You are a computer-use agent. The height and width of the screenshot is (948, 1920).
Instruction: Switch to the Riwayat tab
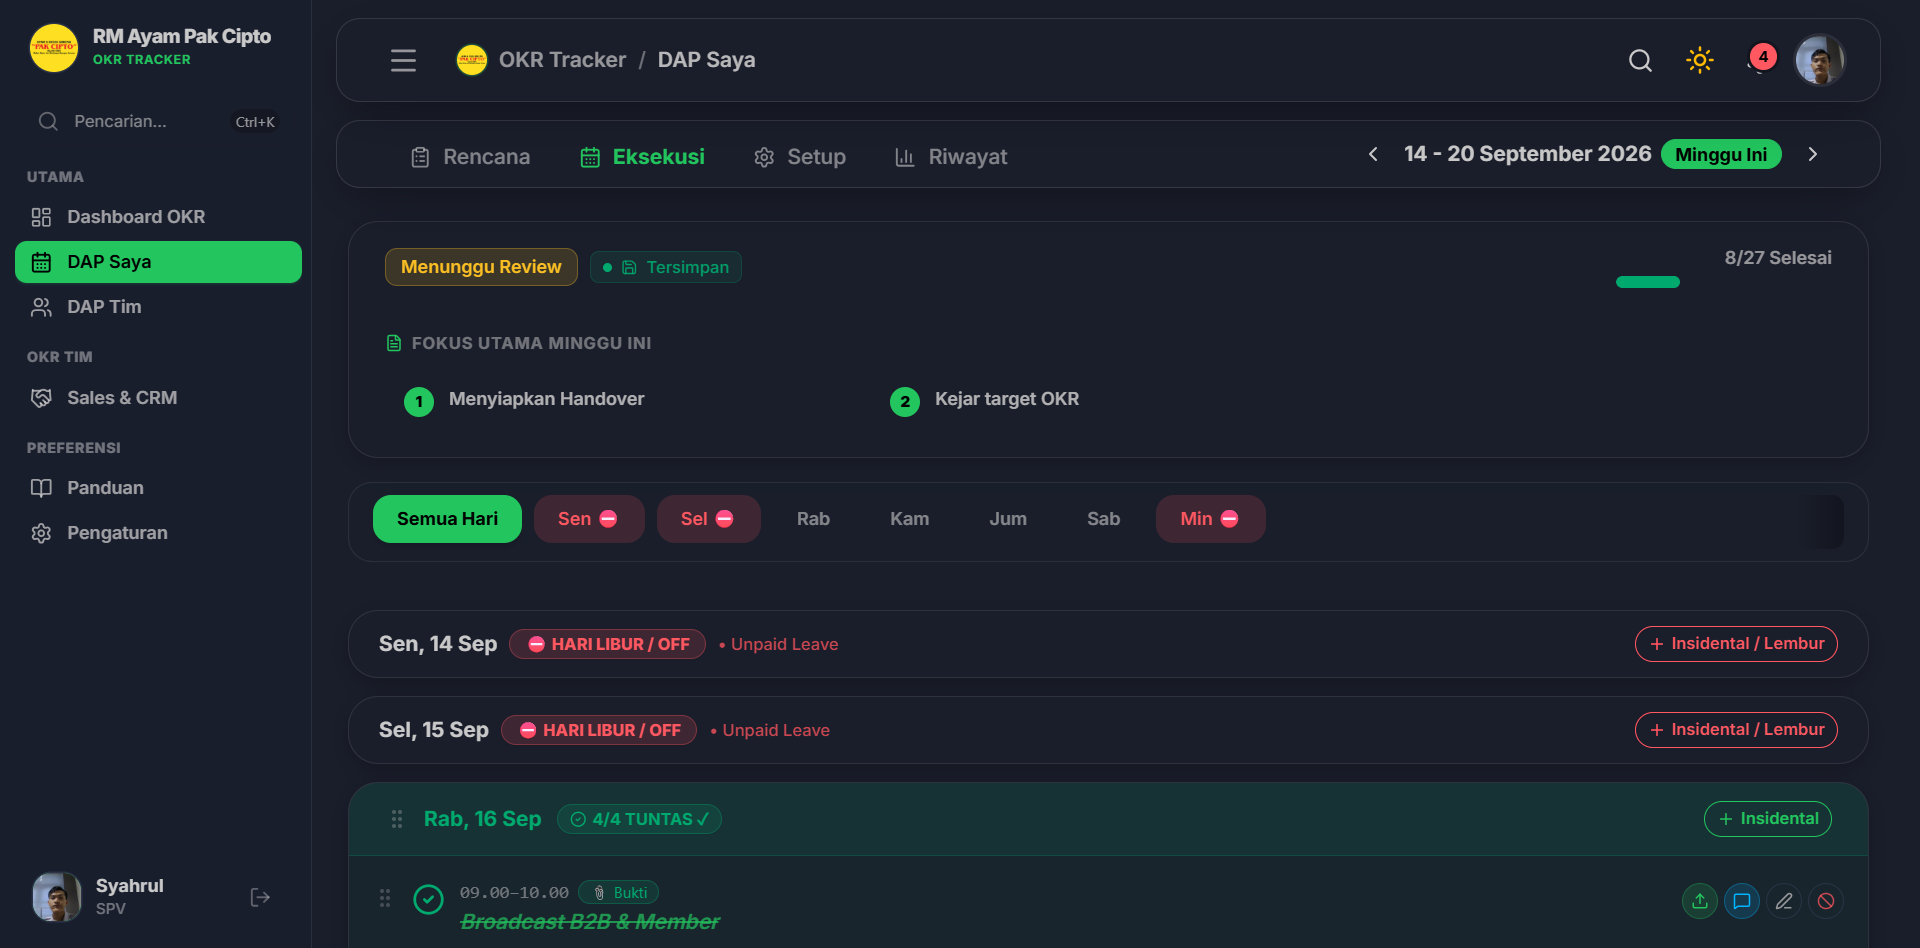(951, 157)
